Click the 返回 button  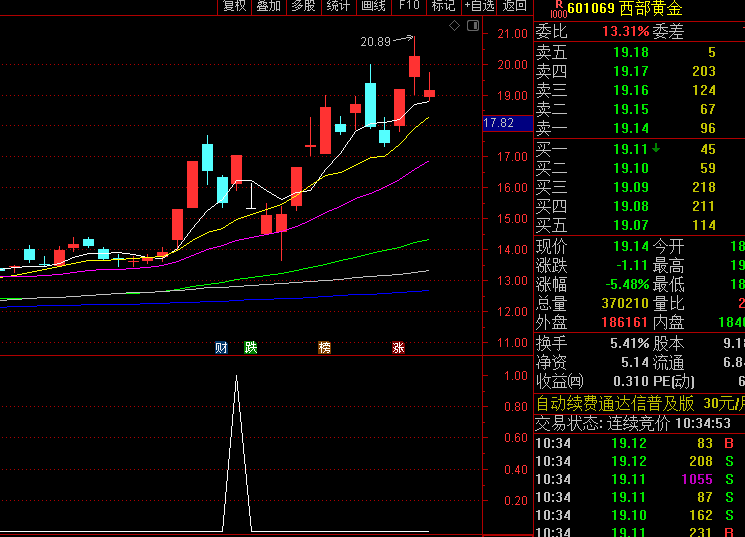pos(515,6)
